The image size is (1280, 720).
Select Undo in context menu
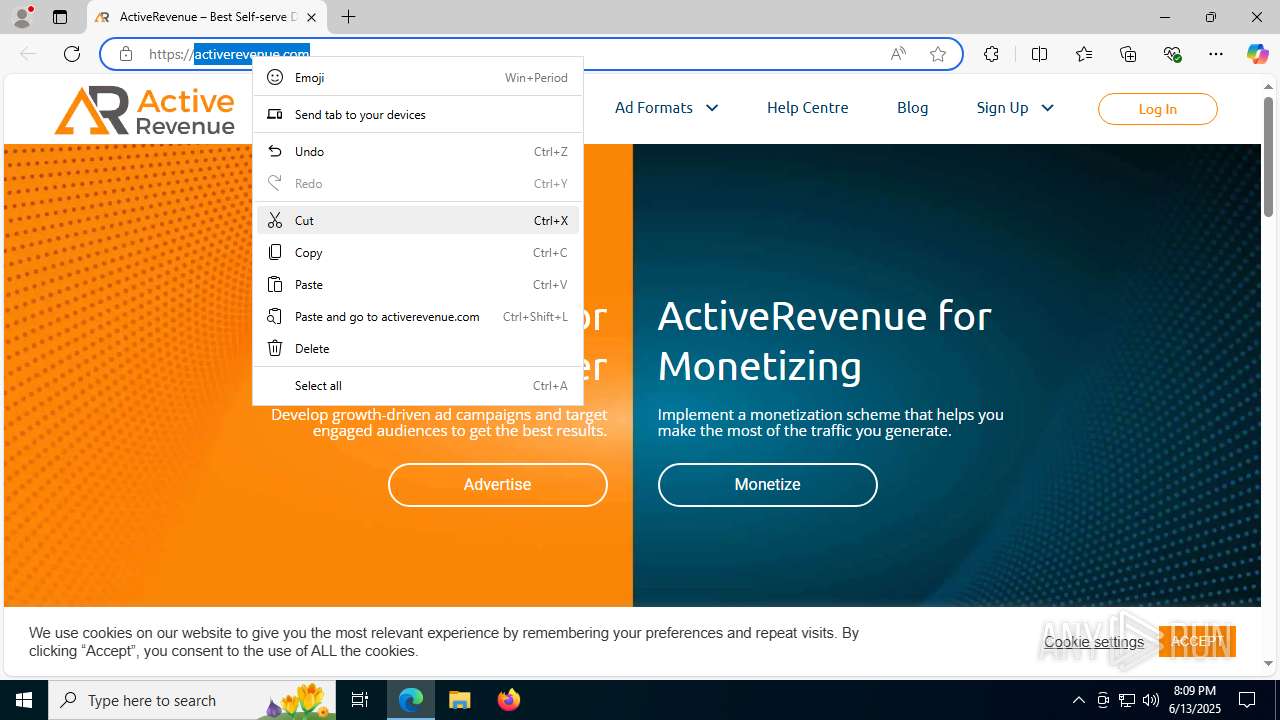[x=418, y=151]
